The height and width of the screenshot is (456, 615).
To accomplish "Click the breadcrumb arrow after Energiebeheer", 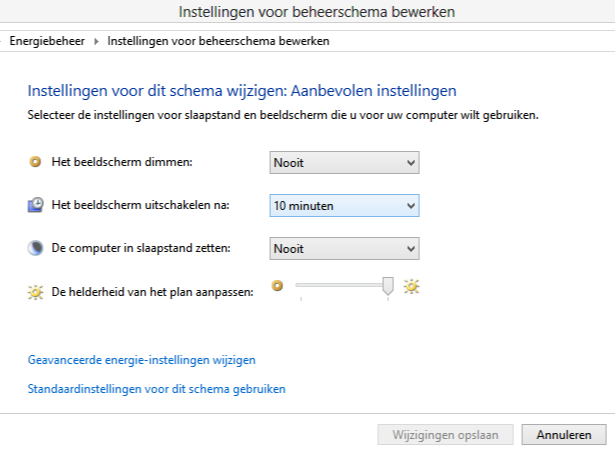I will (96, 41).
